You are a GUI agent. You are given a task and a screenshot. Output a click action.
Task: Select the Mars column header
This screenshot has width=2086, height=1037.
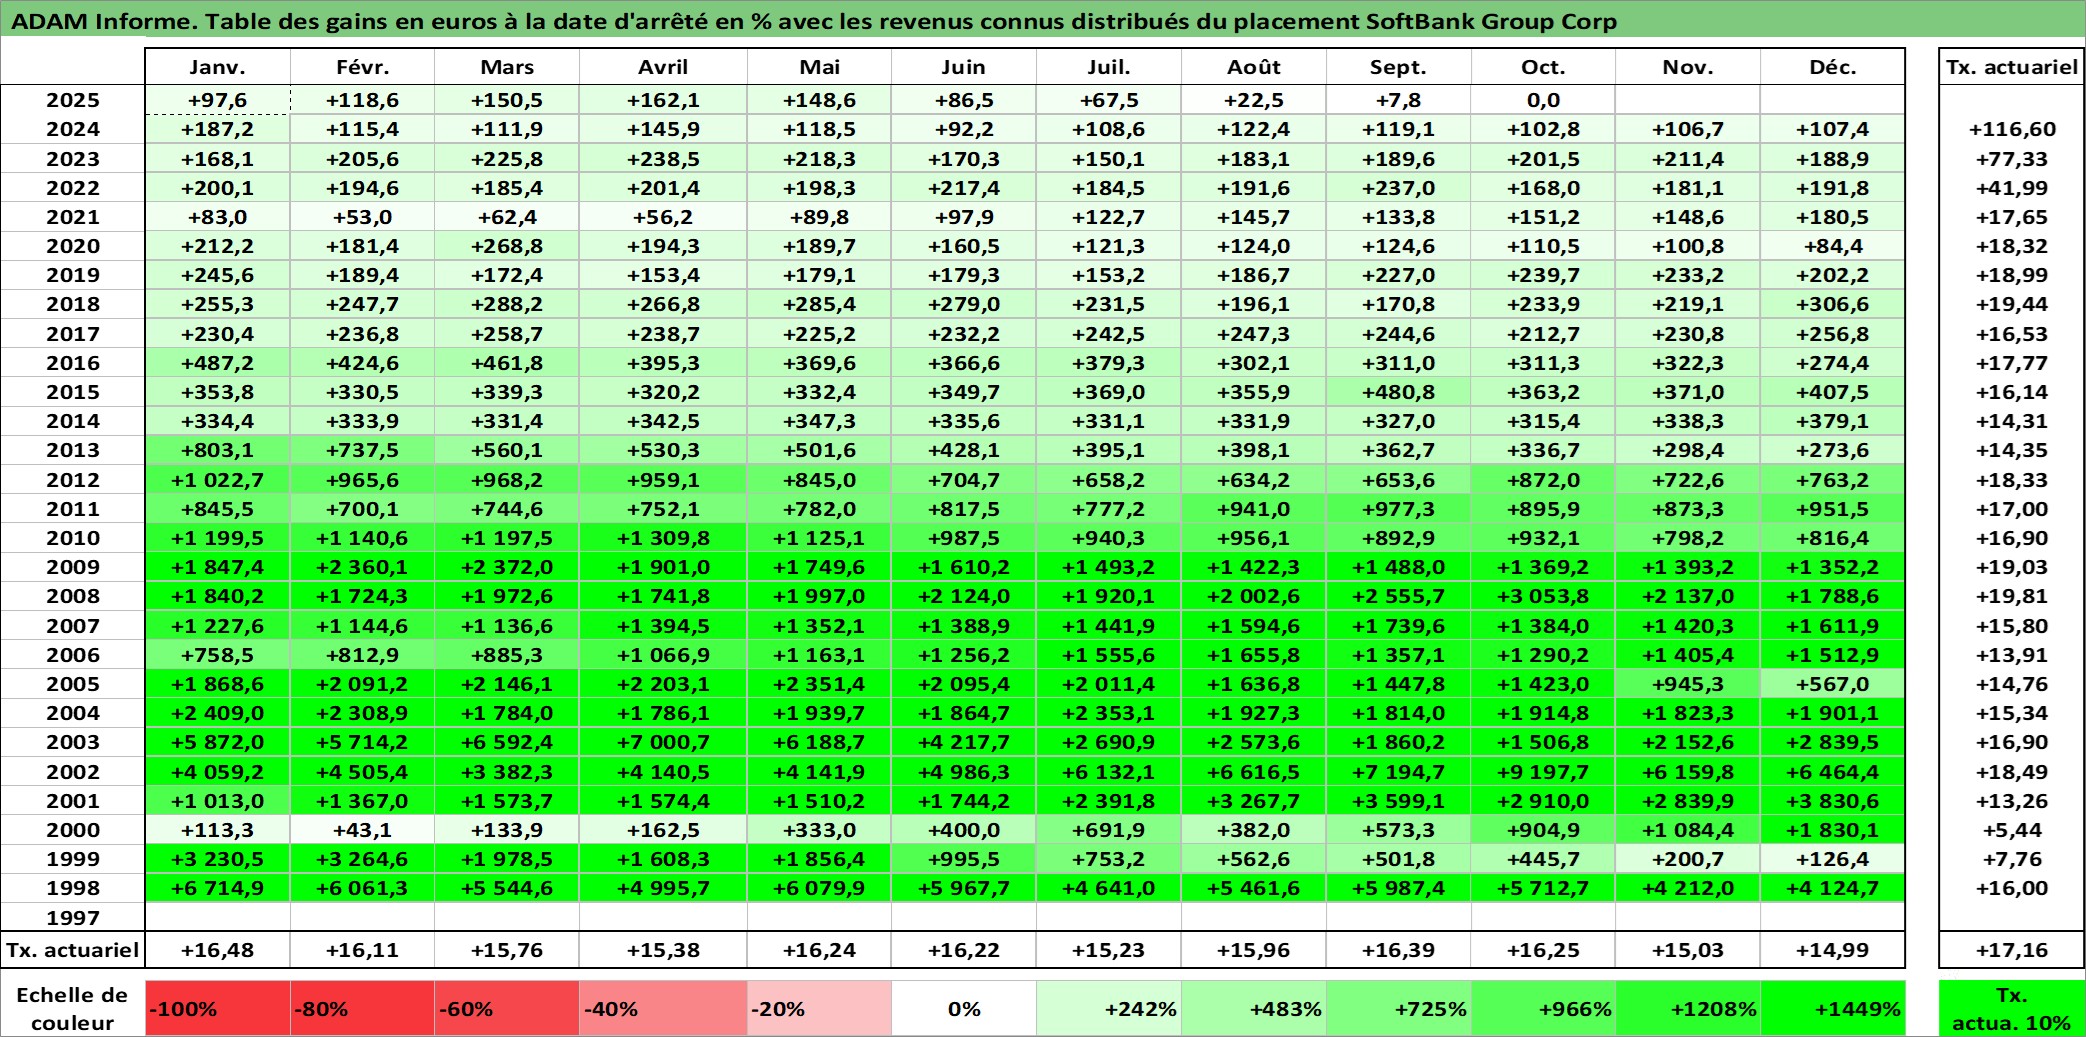pos(507,67)
